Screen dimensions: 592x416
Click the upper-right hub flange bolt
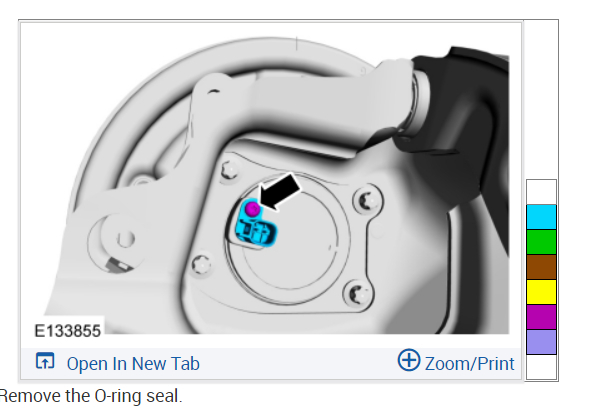pos(367,200)
